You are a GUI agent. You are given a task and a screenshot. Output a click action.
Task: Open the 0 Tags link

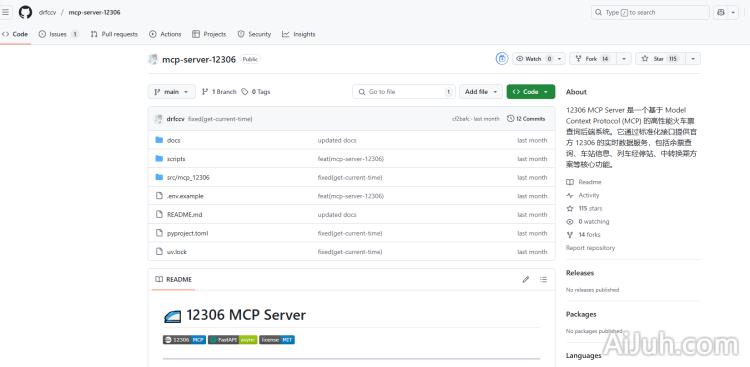256,91
